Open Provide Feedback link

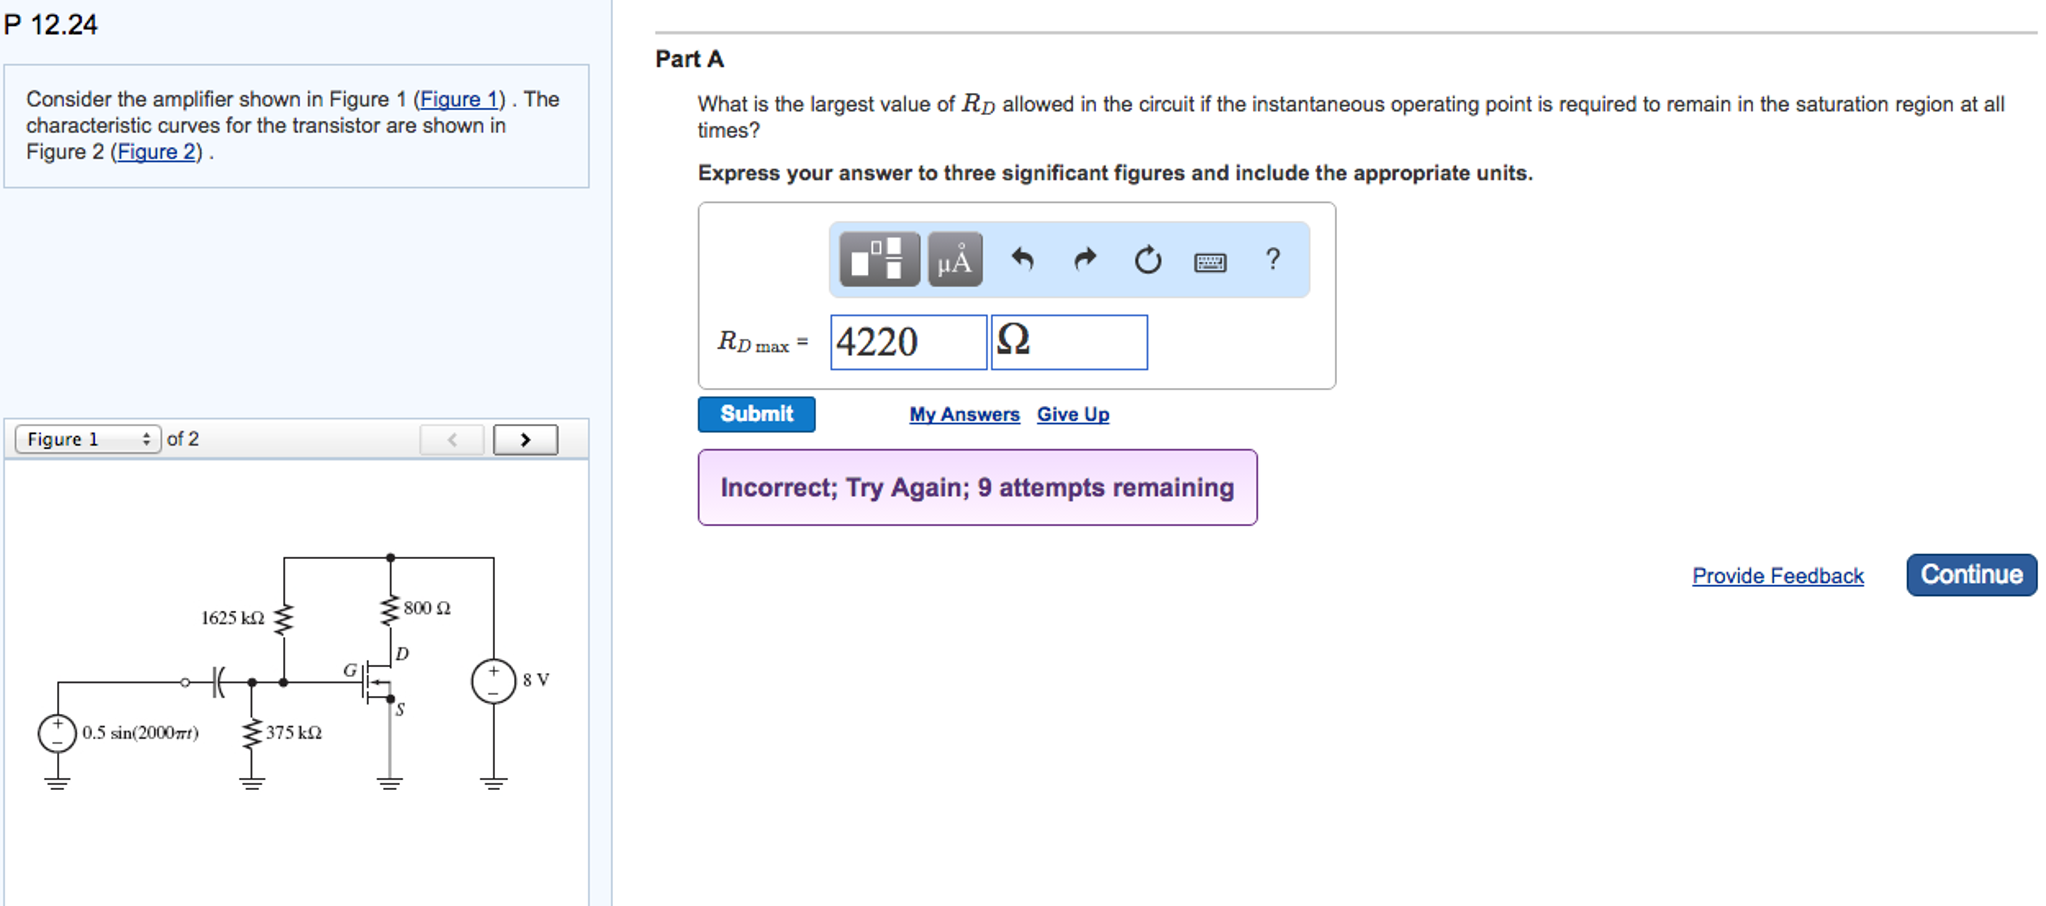click(x=1778, y=576)
